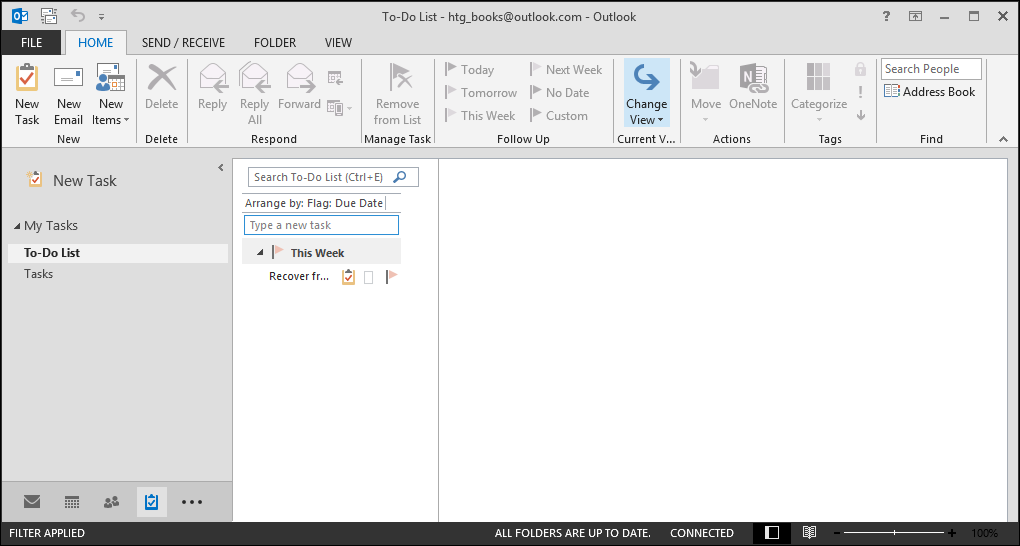The image size is (1020, 546).
Task: Select the 'Recover fr...' task
Action: coord(299,277)
